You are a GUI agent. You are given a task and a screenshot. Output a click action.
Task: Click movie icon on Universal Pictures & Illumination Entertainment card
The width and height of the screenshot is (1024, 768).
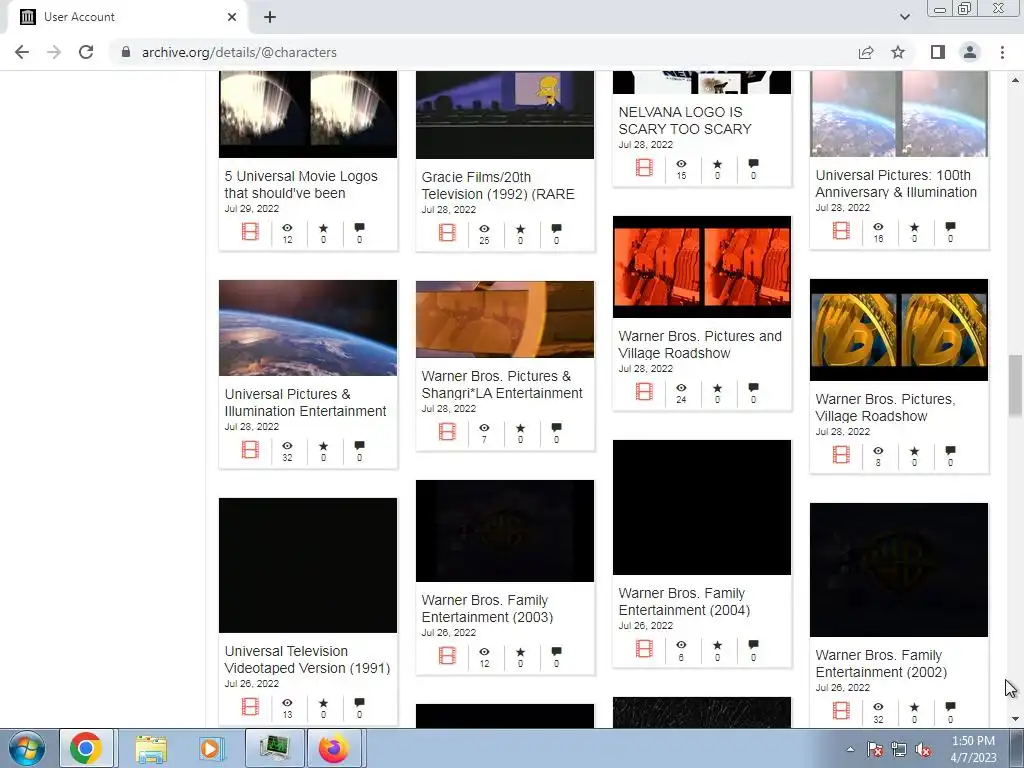(250, 450)
